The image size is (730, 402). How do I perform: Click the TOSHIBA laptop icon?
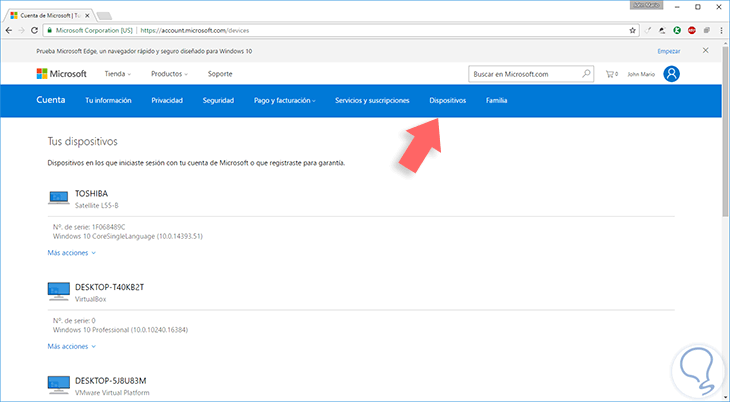pyautogui.click(x=59, y=198)
